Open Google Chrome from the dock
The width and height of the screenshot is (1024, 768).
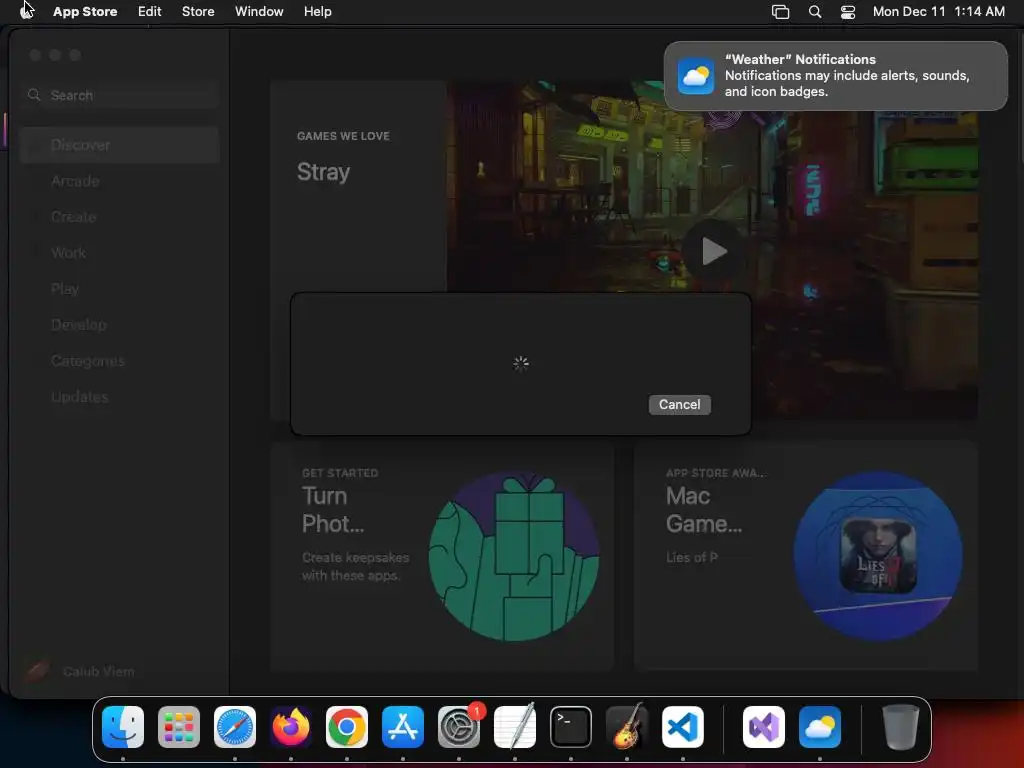pyautogui.click(x=347, y=727)
